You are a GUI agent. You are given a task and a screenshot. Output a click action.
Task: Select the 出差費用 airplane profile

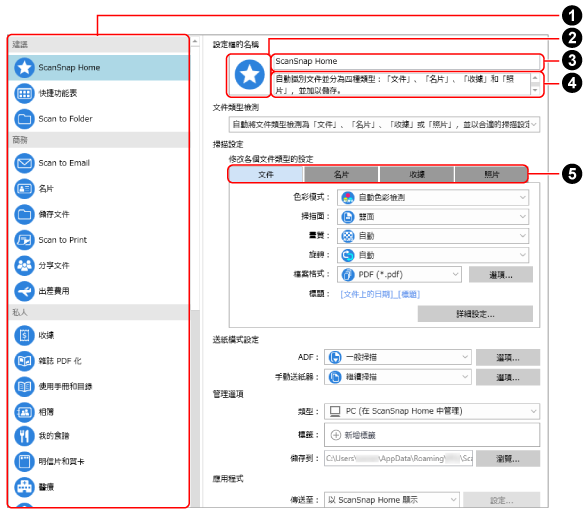(x=98, y=291)
